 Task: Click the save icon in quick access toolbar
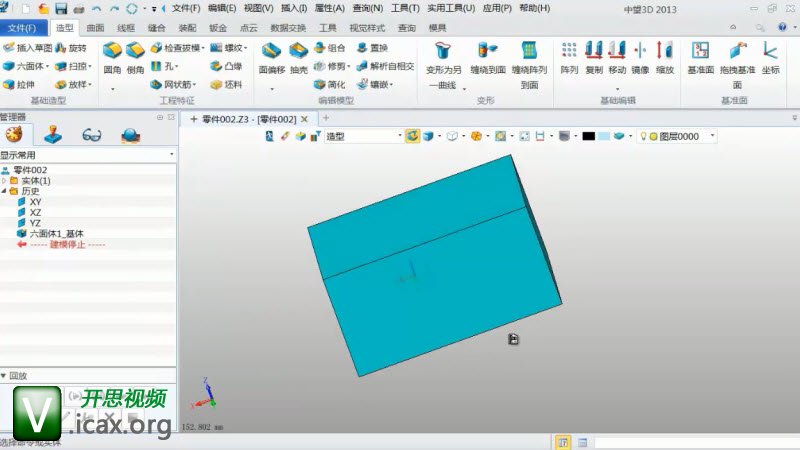[x=61, y=9]
